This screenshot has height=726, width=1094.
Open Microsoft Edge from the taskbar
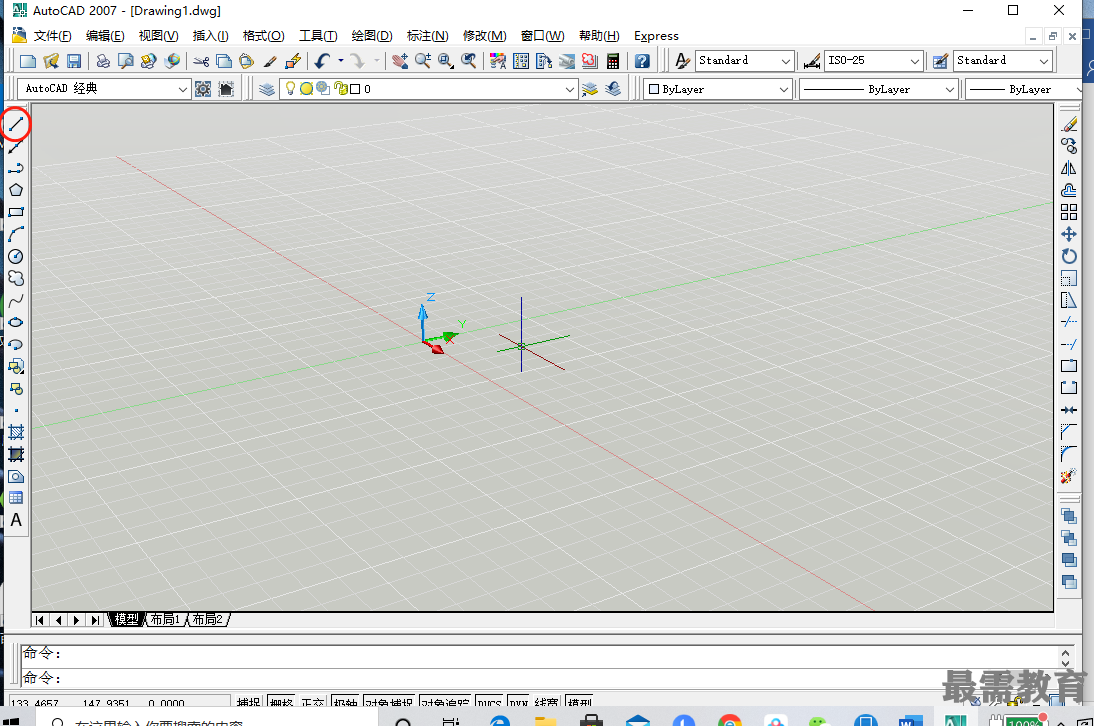500,720
